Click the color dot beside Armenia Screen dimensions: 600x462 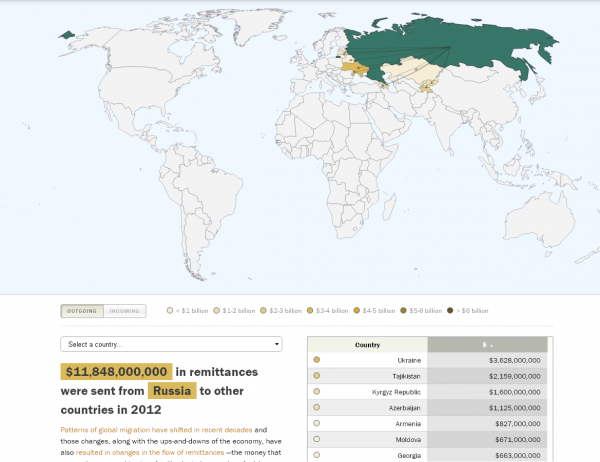coord(316,423)
